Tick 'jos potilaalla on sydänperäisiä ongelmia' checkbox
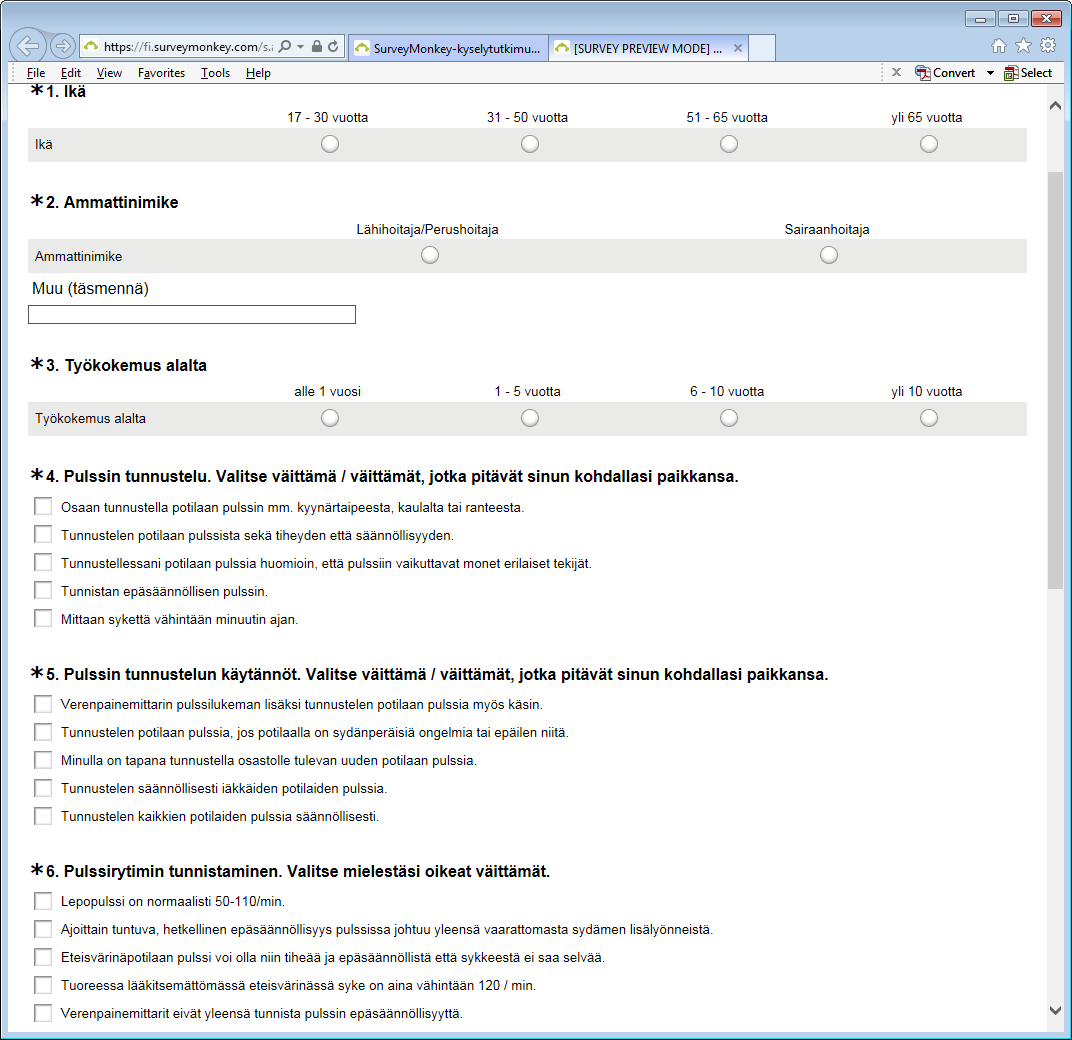The image size is (1072, 1040). click(43, 732)
